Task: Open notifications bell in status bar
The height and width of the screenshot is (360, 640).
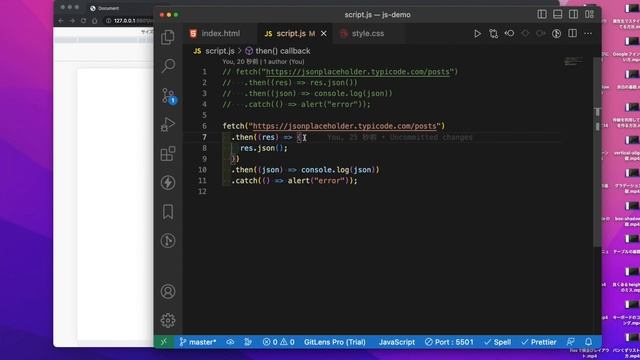Action: [588, 342]
